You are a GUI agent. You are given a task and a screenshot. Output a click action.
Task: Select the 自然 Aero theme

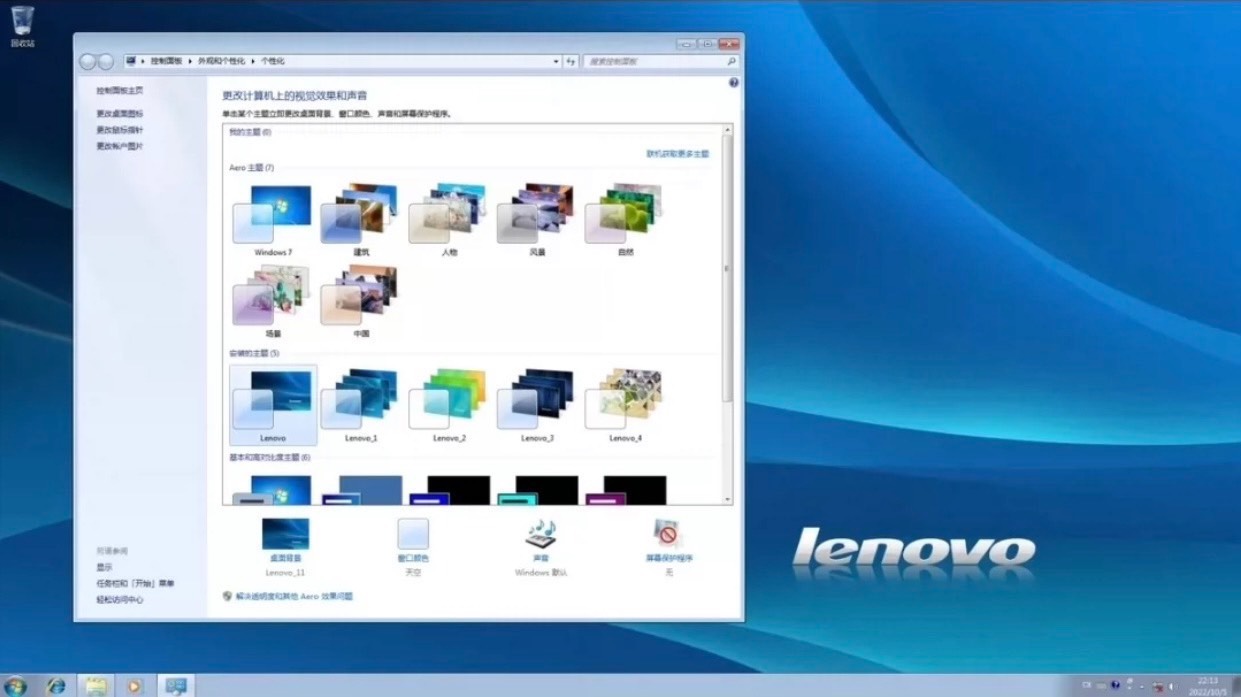[x=624, y=220]
